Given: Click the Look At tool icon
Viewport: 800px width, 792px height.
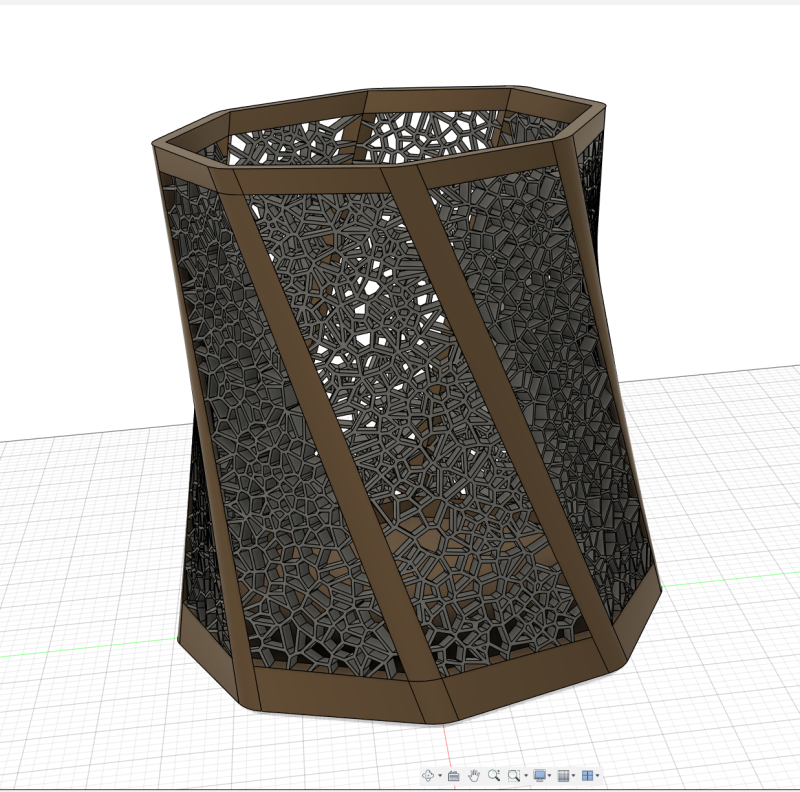Looking at the screenshot, I should (453, 776).
